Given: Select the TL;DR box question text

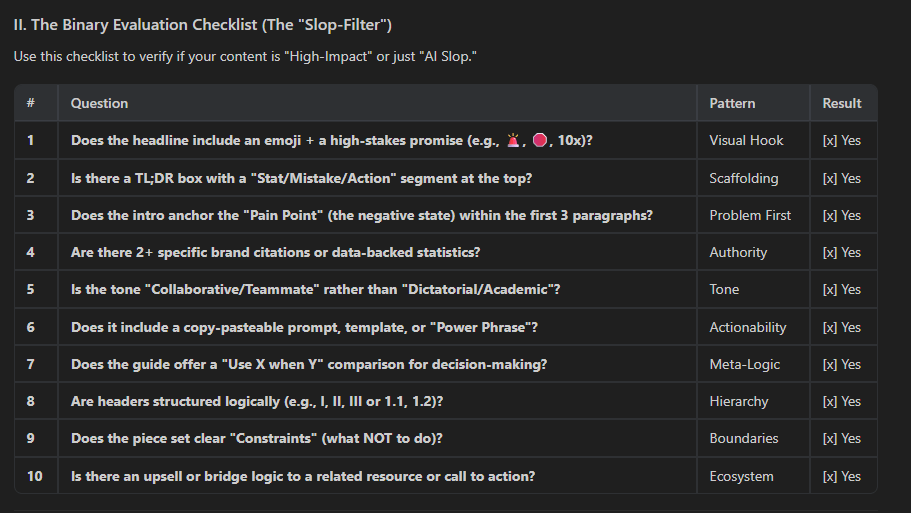Looking at the screenshot, I should tap(301, 178).
